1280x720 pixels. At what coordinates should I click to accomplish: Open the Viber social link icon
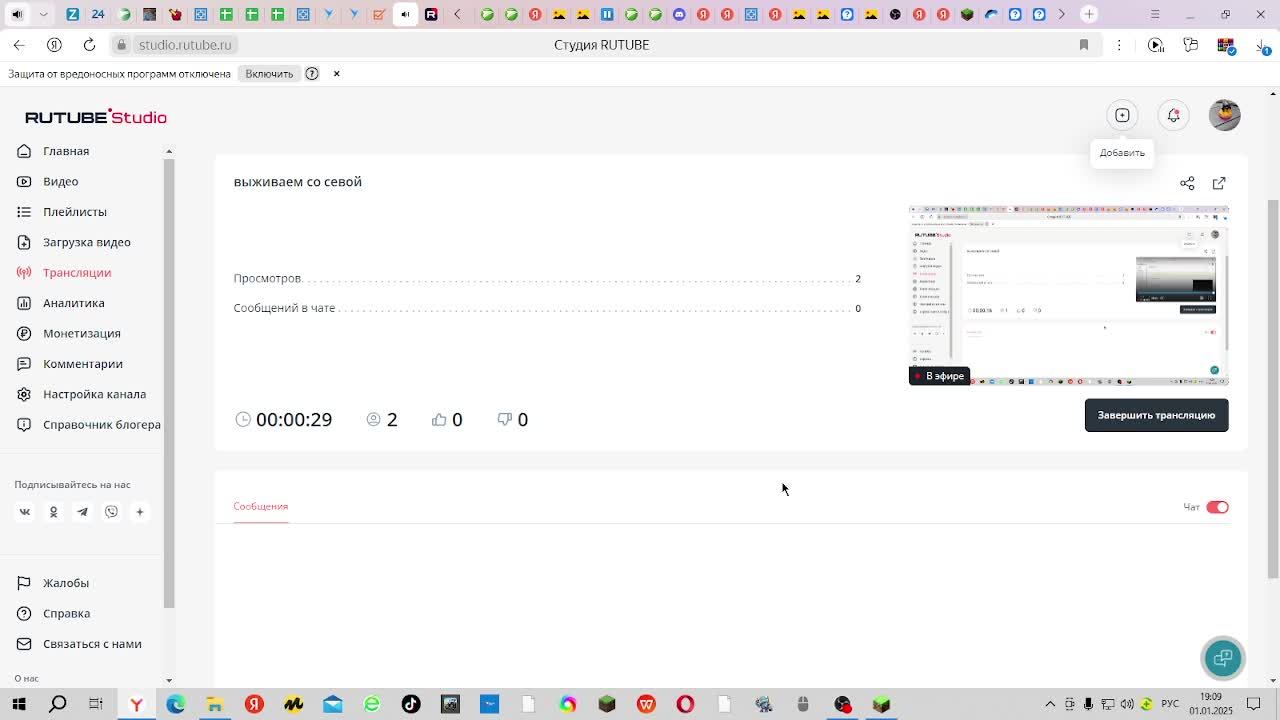(x=111, y=512)
